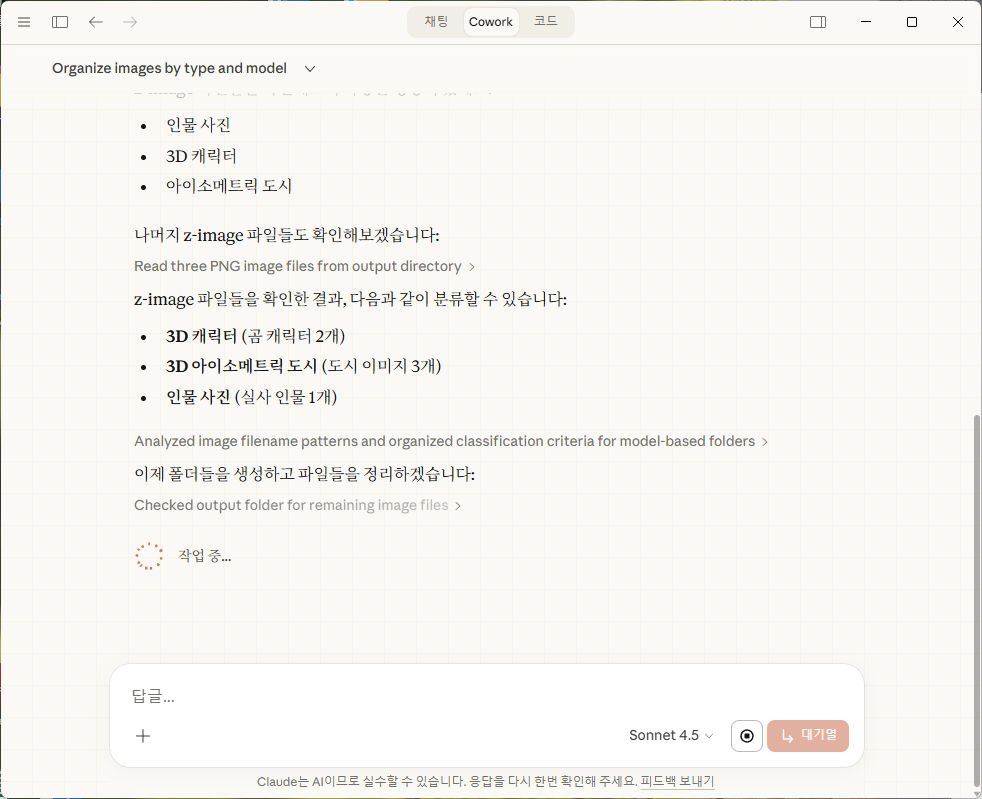Click the back arrow navigation icon
Image resolution: width=982 pixels, height=799 pixels.
point(95,22)
